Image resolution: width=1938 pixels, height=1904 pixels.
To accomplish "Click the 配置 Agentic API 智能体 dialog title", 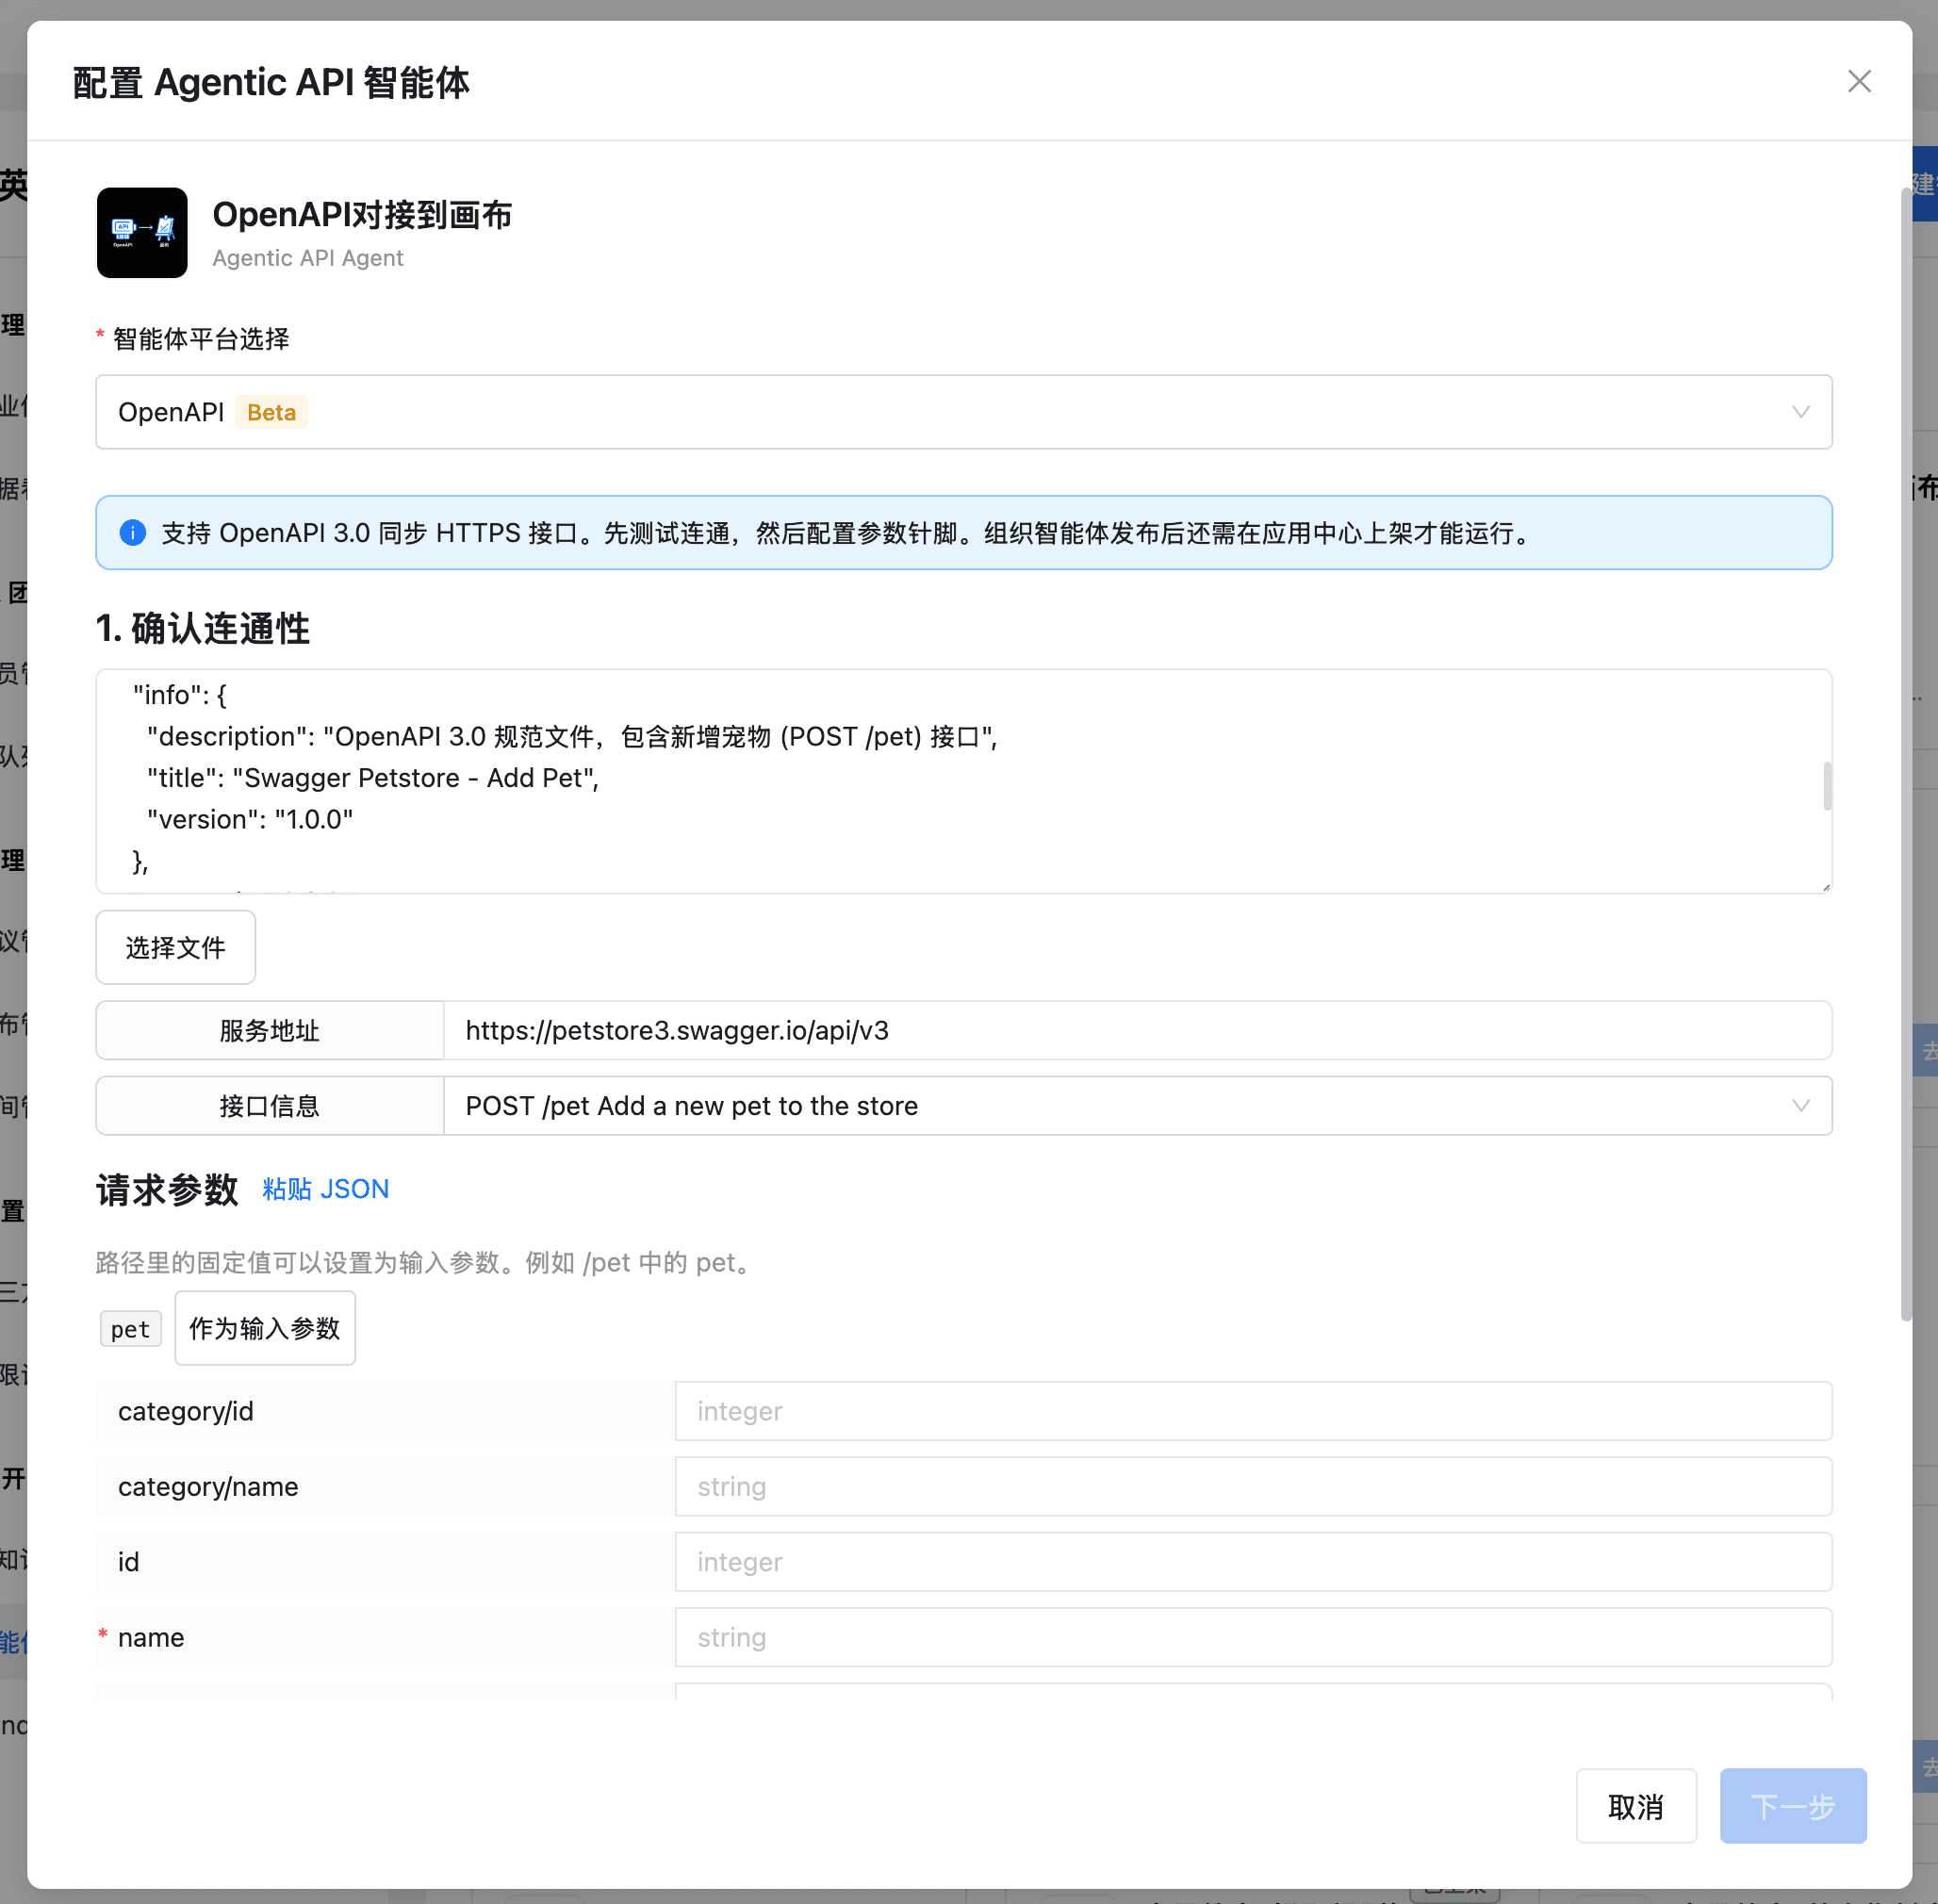I will [x=271, y=82].
